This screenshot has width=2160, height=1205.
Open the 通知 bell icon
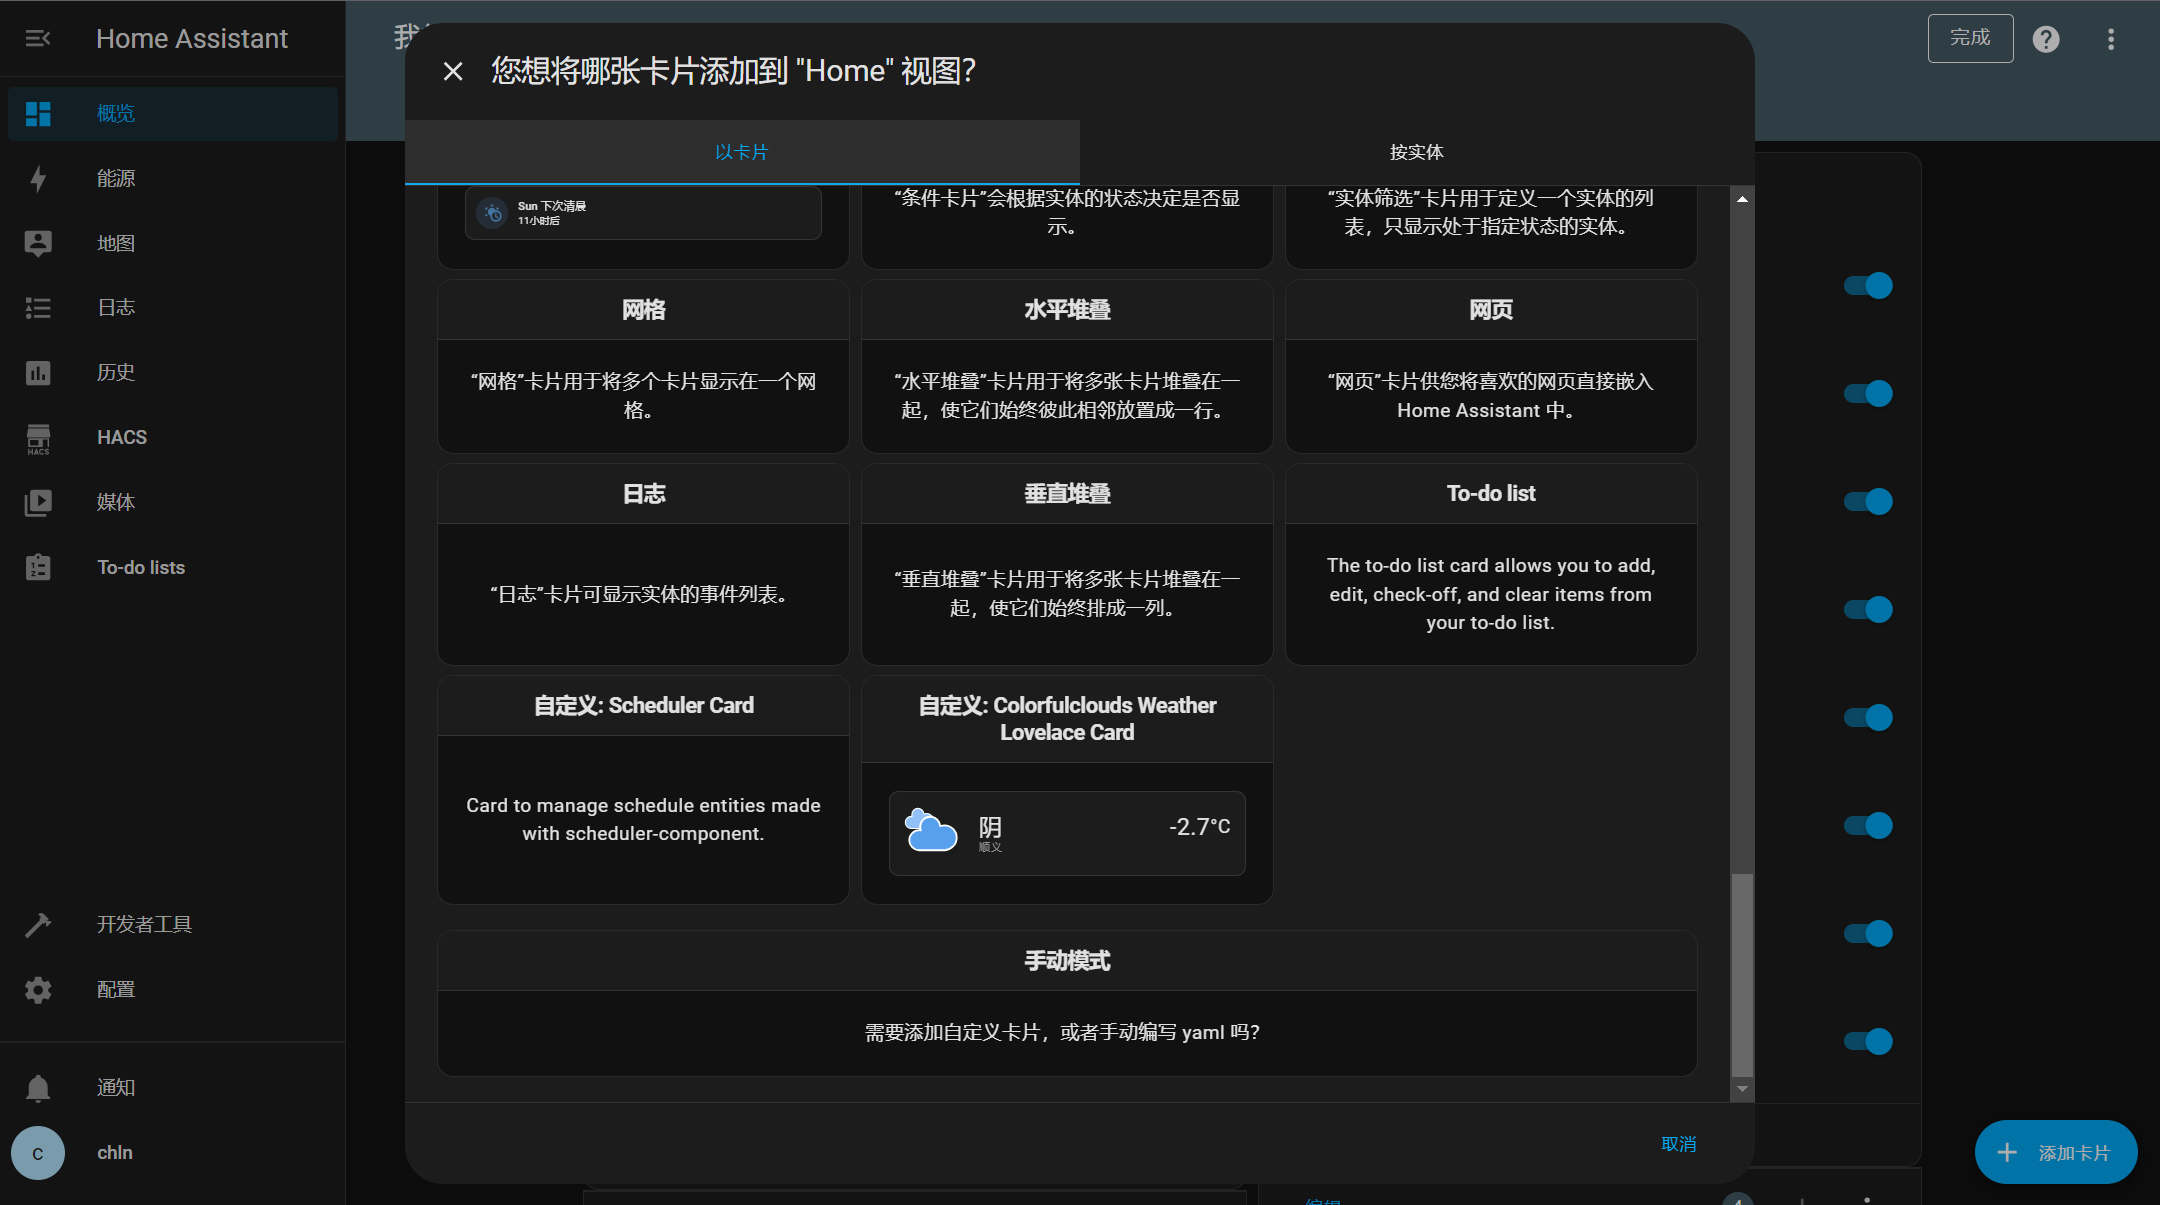click(x=38, y=1088)
